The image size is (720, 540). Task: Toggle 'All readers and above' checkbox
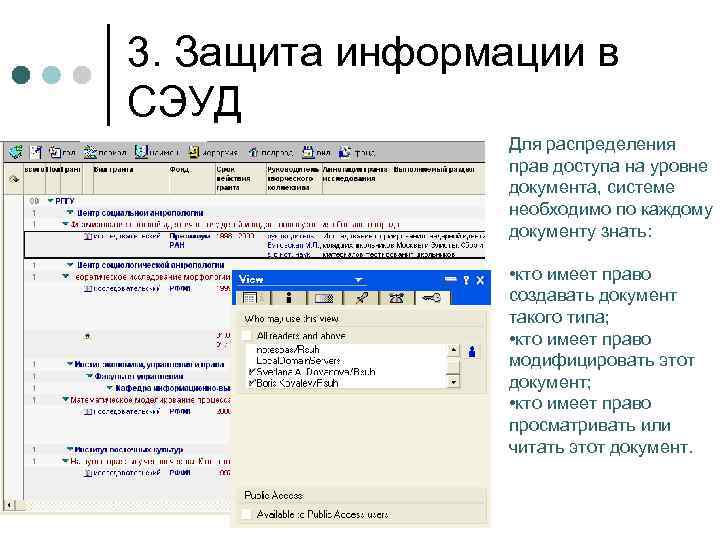[x=247, y=336]
